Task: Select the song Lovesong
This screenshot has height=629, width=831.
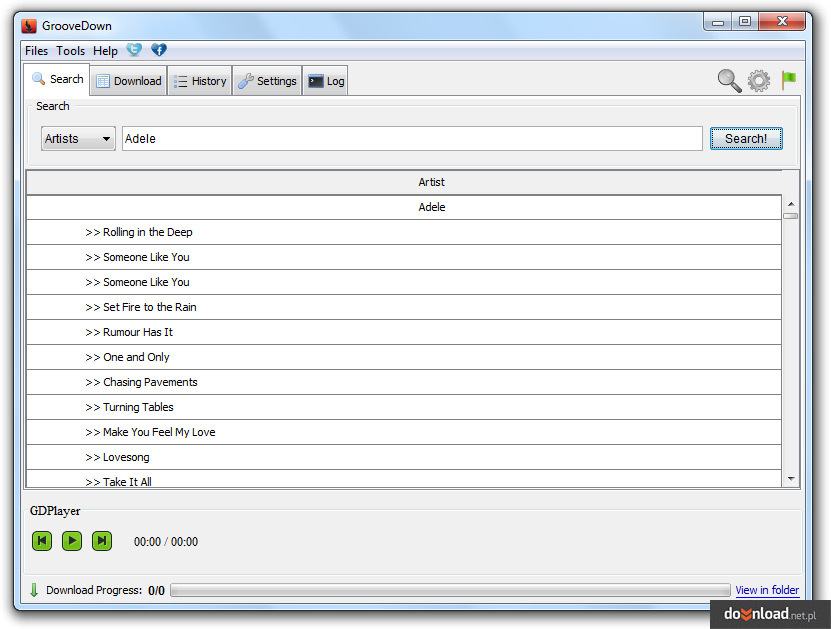Action: 404,457
